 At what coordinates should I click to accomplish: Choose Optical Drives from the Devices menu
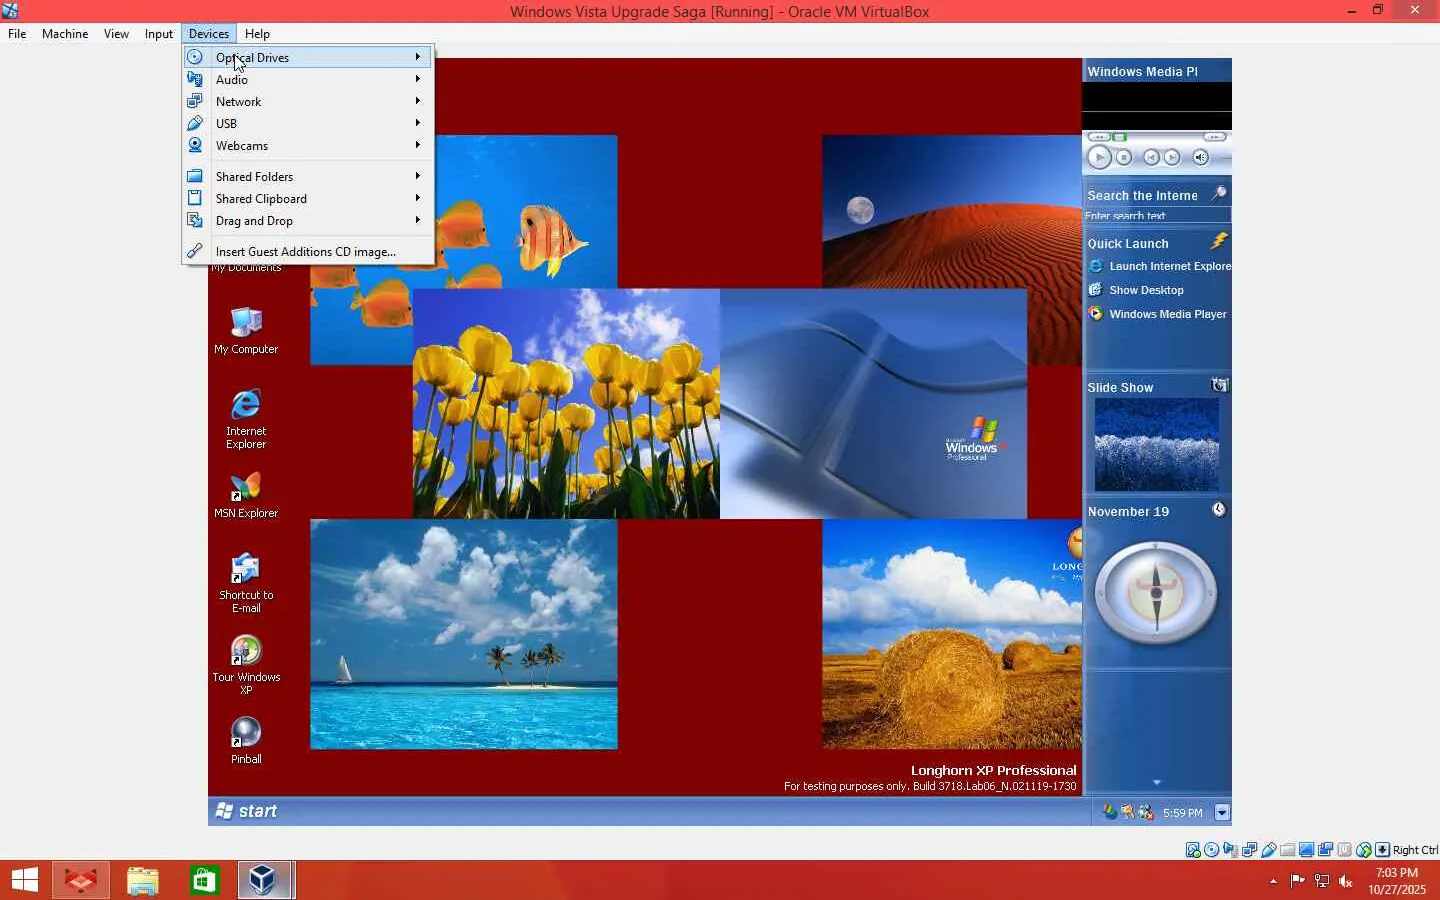[x=308, y=58]
